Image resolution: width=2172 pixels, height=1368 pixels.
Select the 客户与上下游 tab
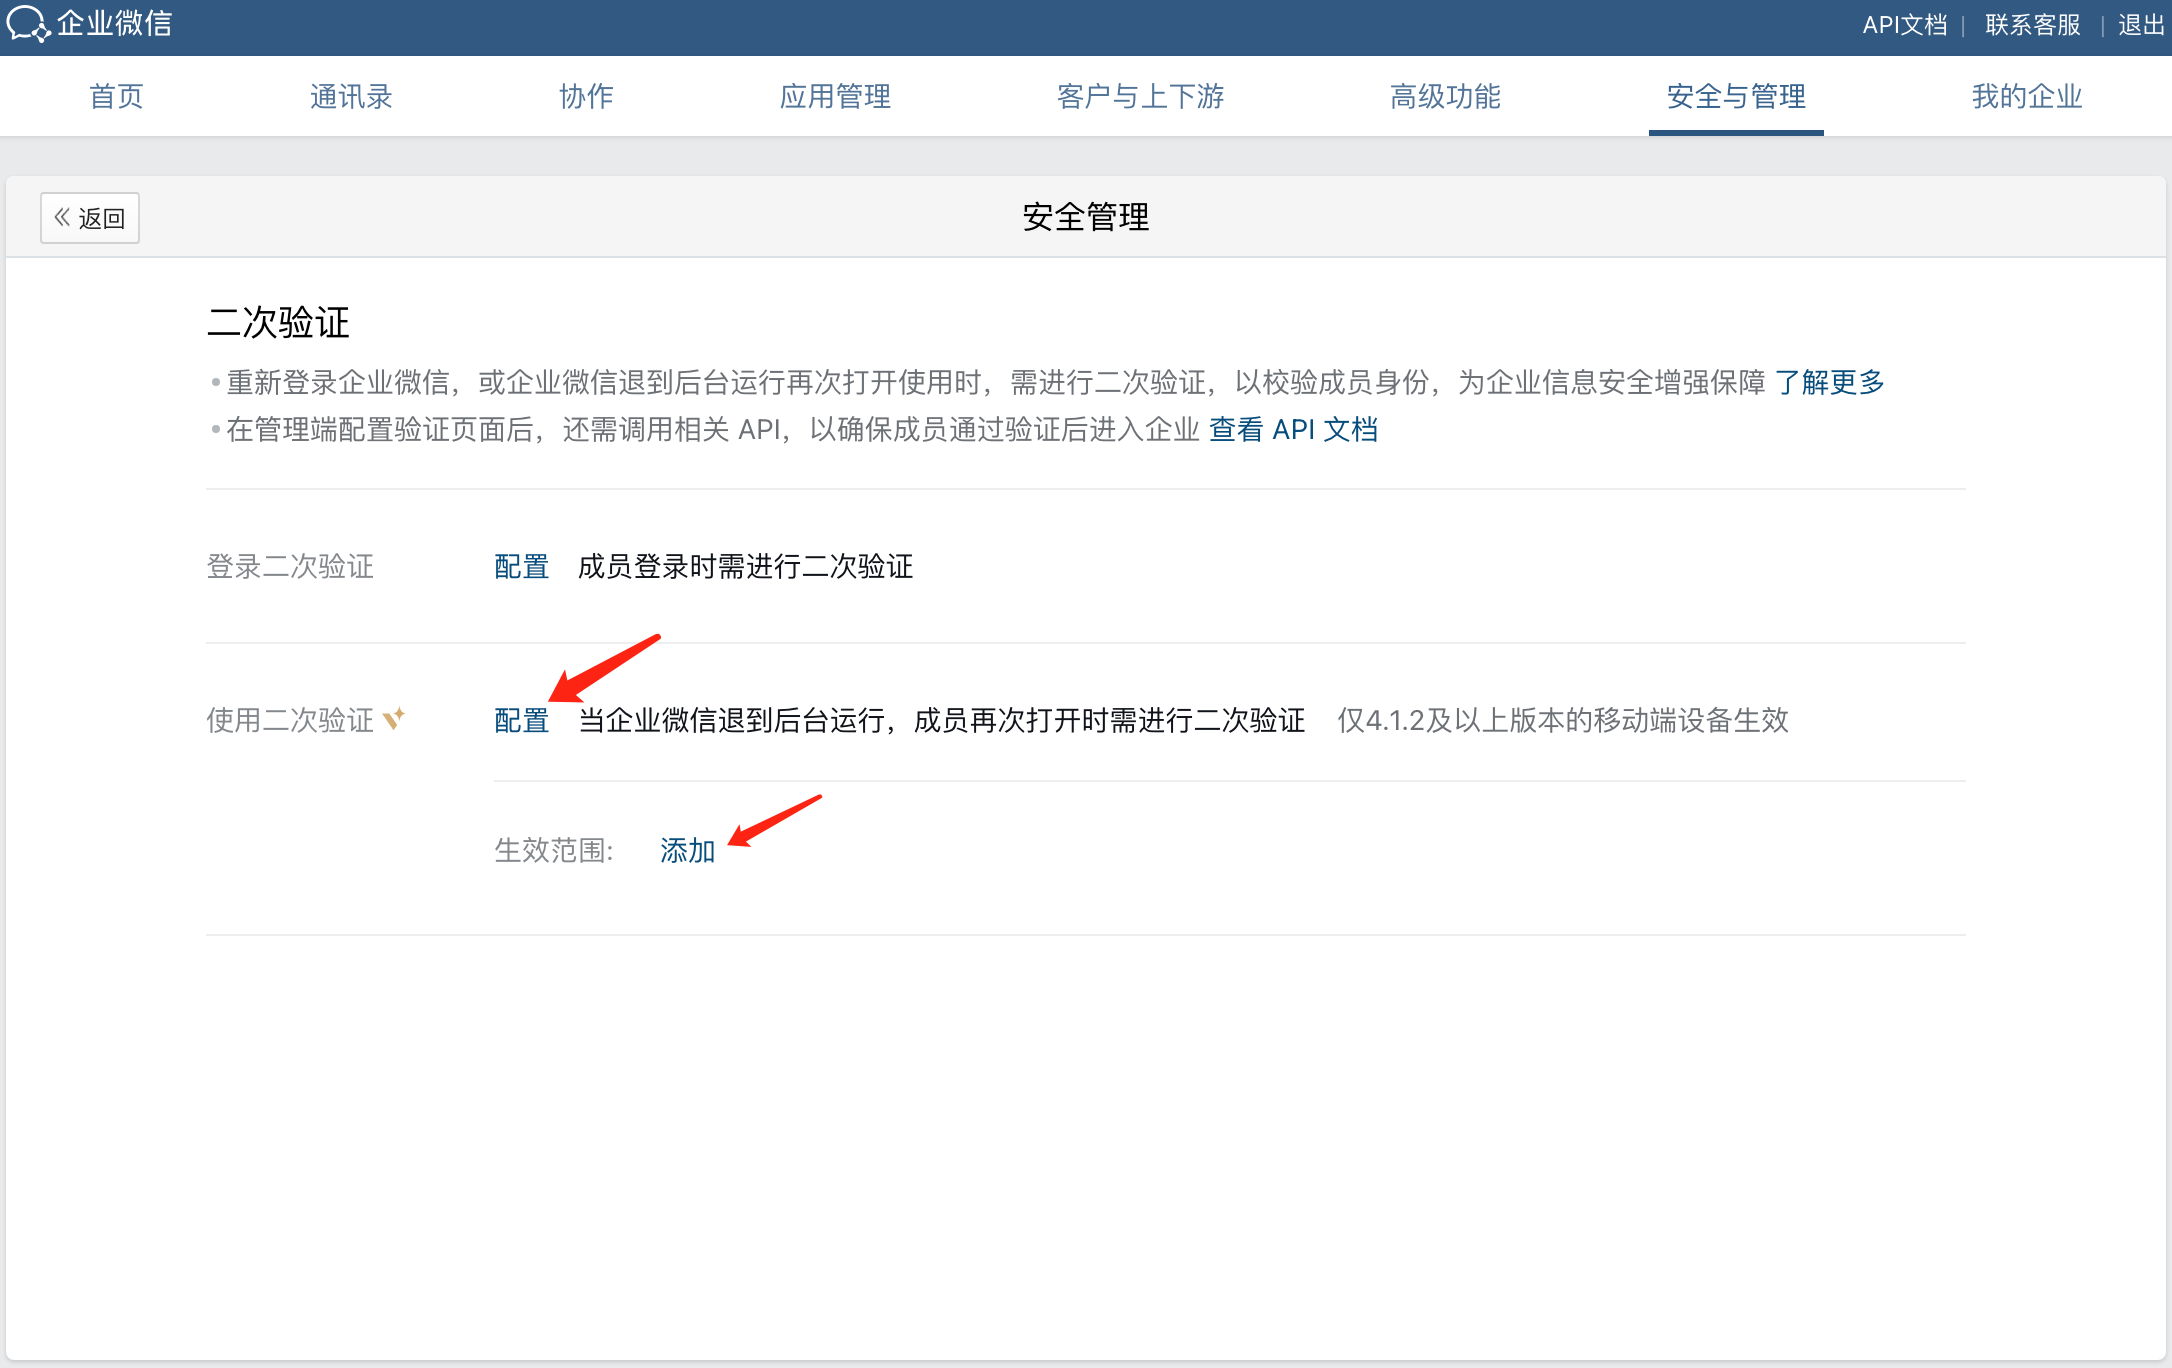[1140, 97]
